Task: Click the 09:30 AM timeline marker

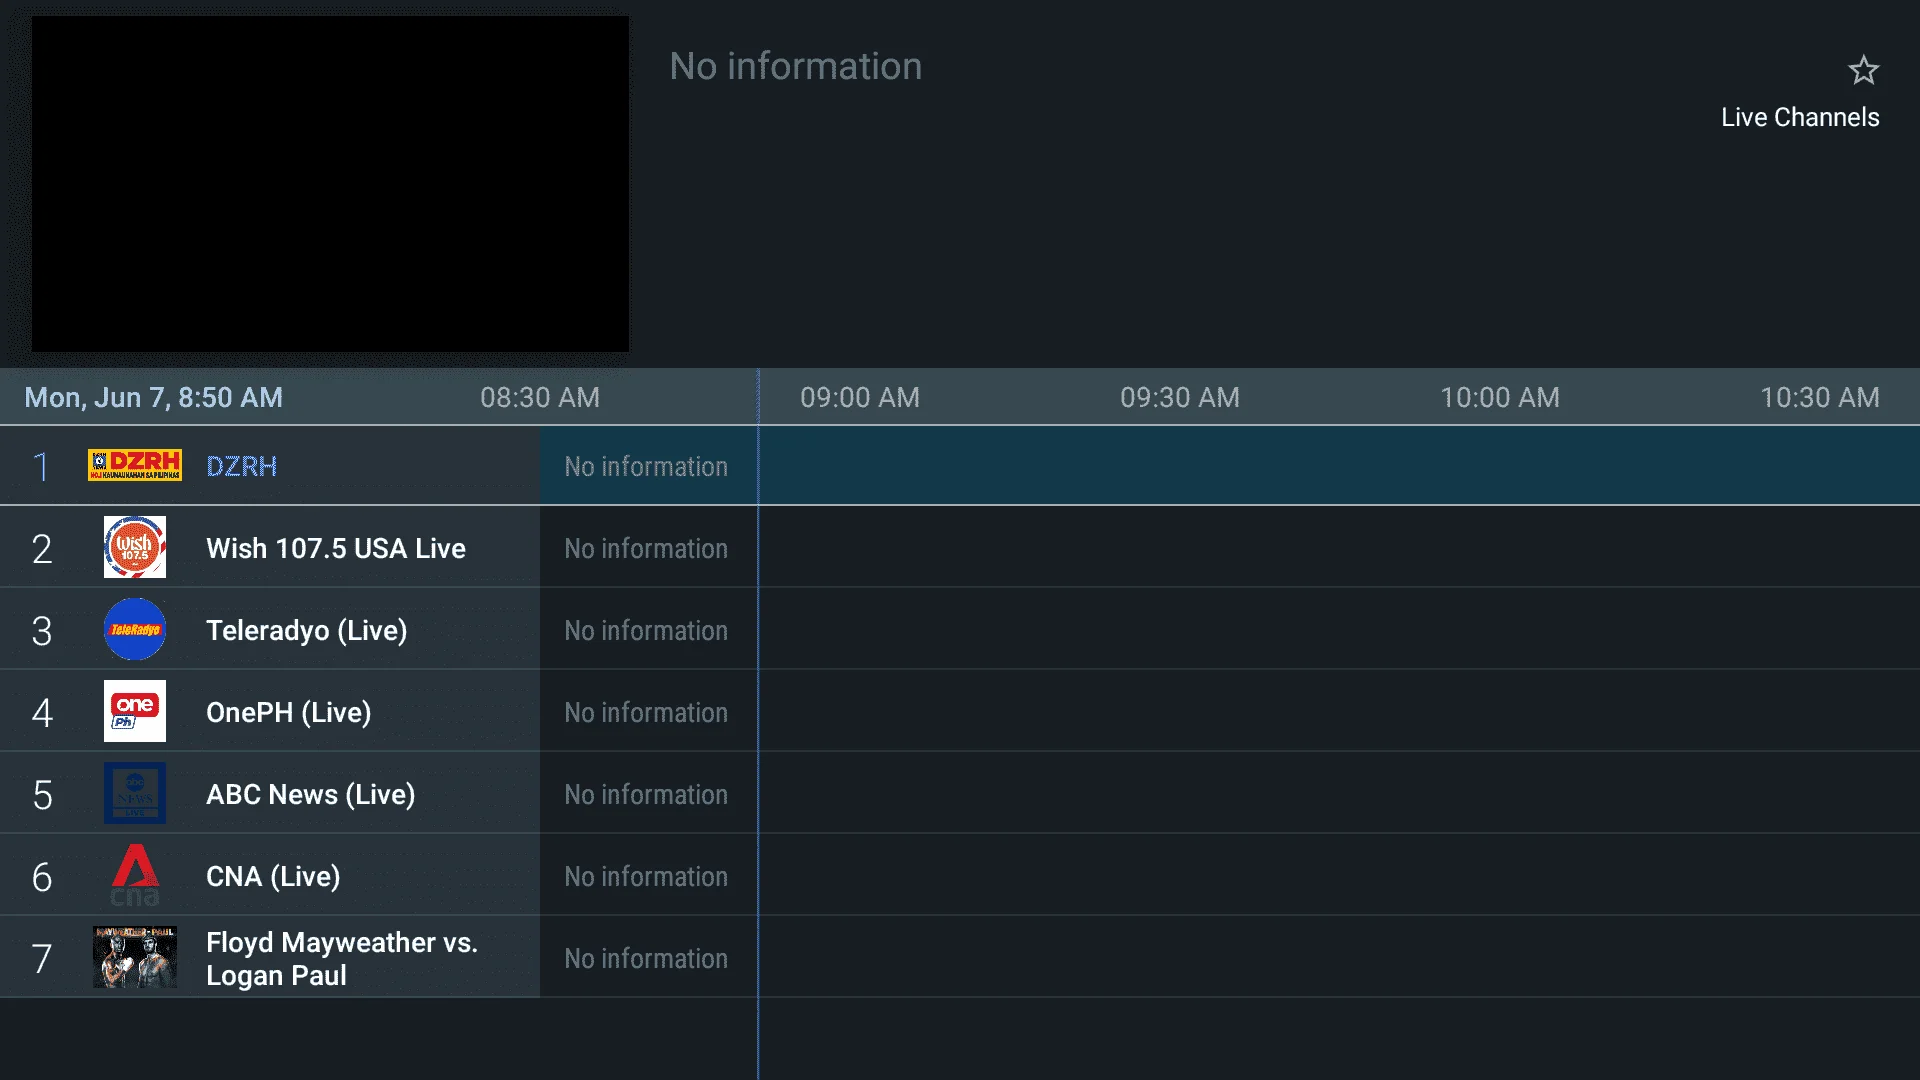Action: (x=1180, y=398)
